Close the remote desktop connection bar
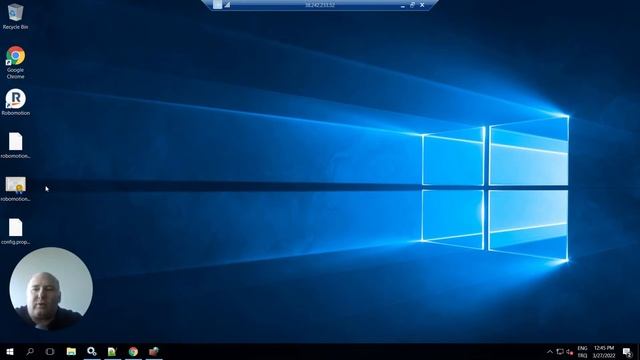 coord(422,5)
